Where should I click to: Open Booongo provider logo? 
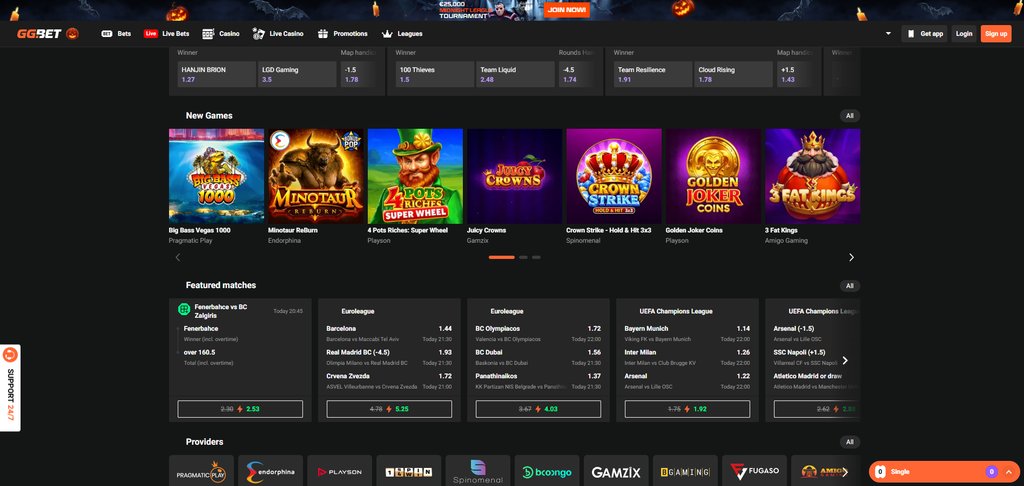[x=547, y=472]
